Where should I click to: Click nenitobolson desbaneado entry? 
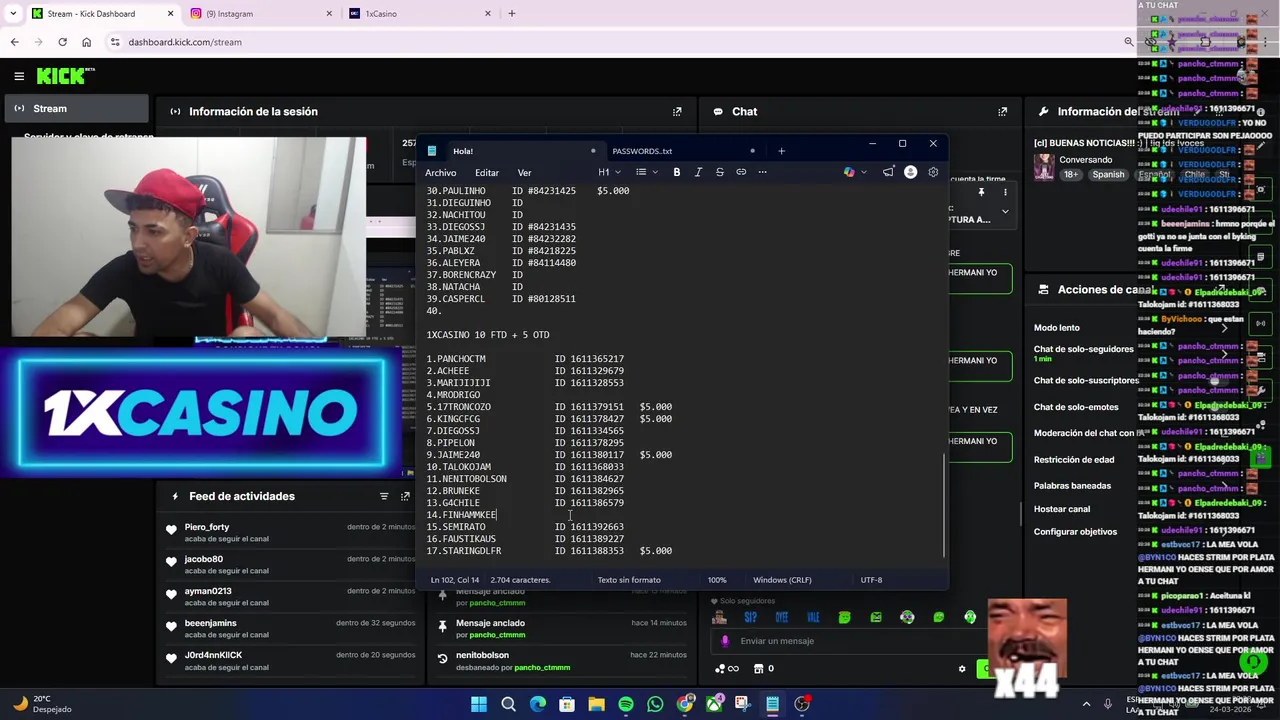click(563, 661)
